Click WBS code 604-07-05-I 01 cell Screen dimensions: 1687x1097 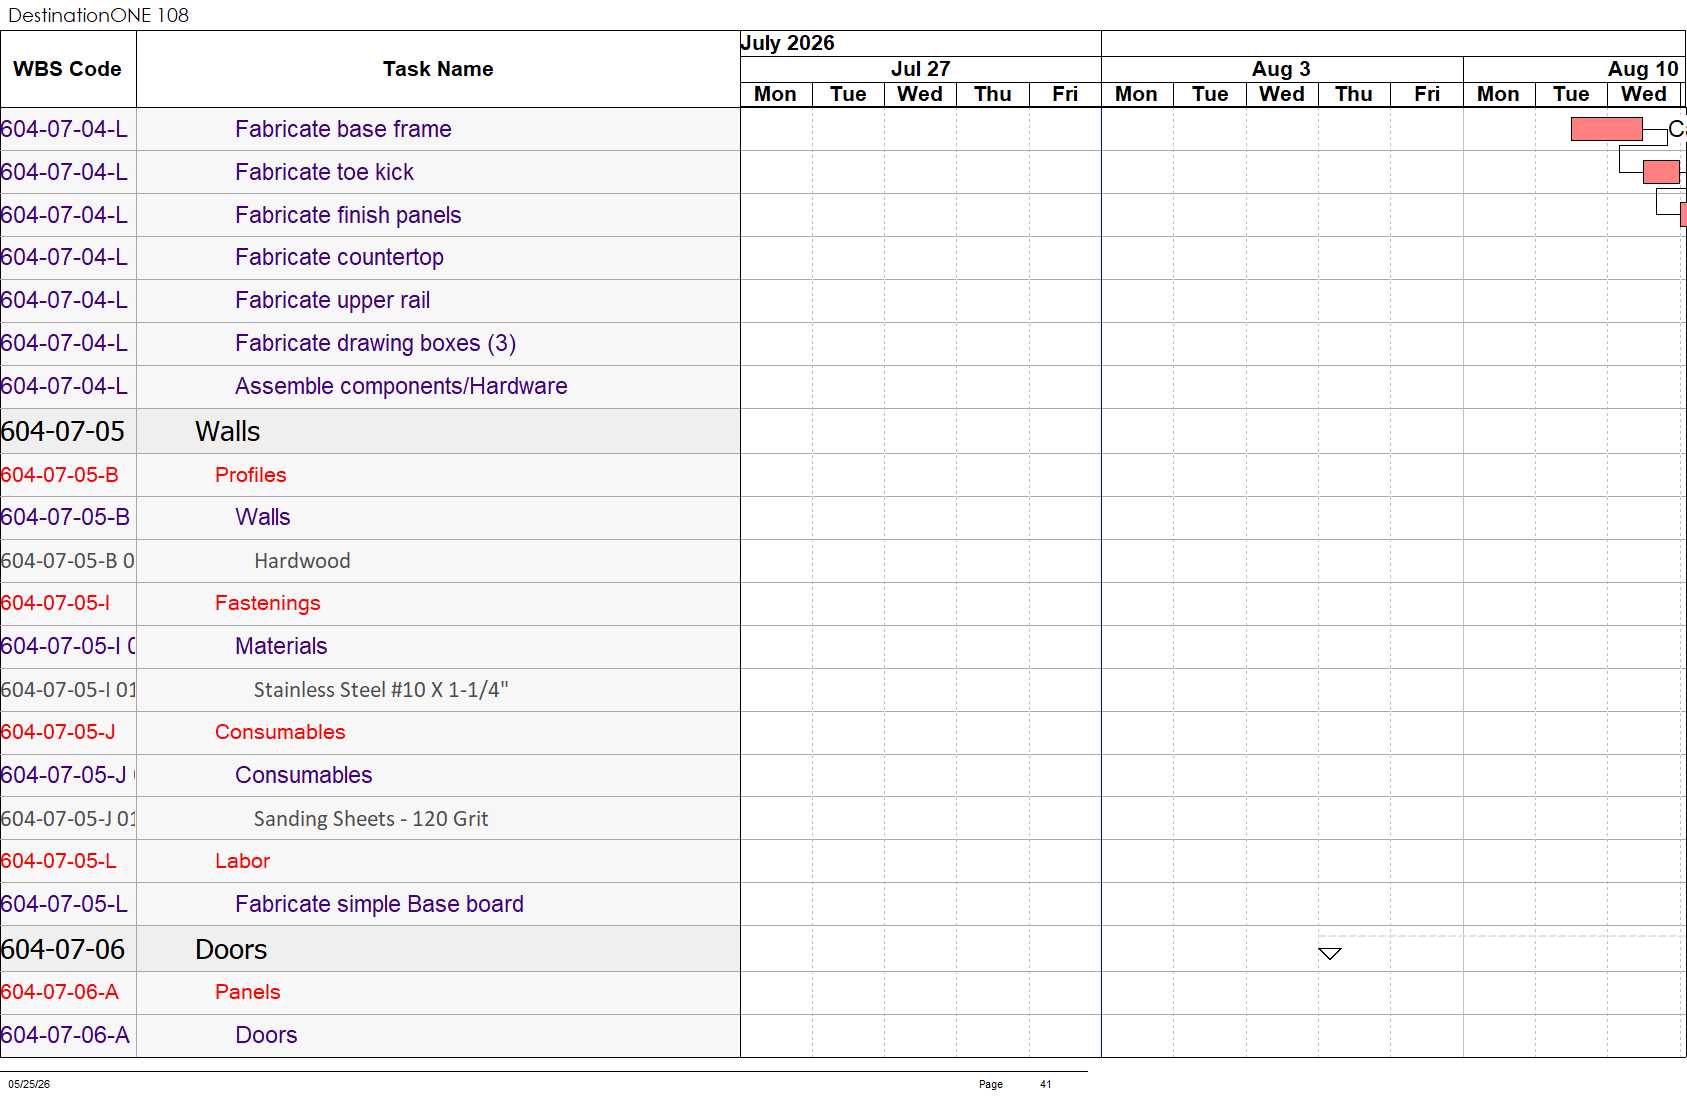click(68, 690)
